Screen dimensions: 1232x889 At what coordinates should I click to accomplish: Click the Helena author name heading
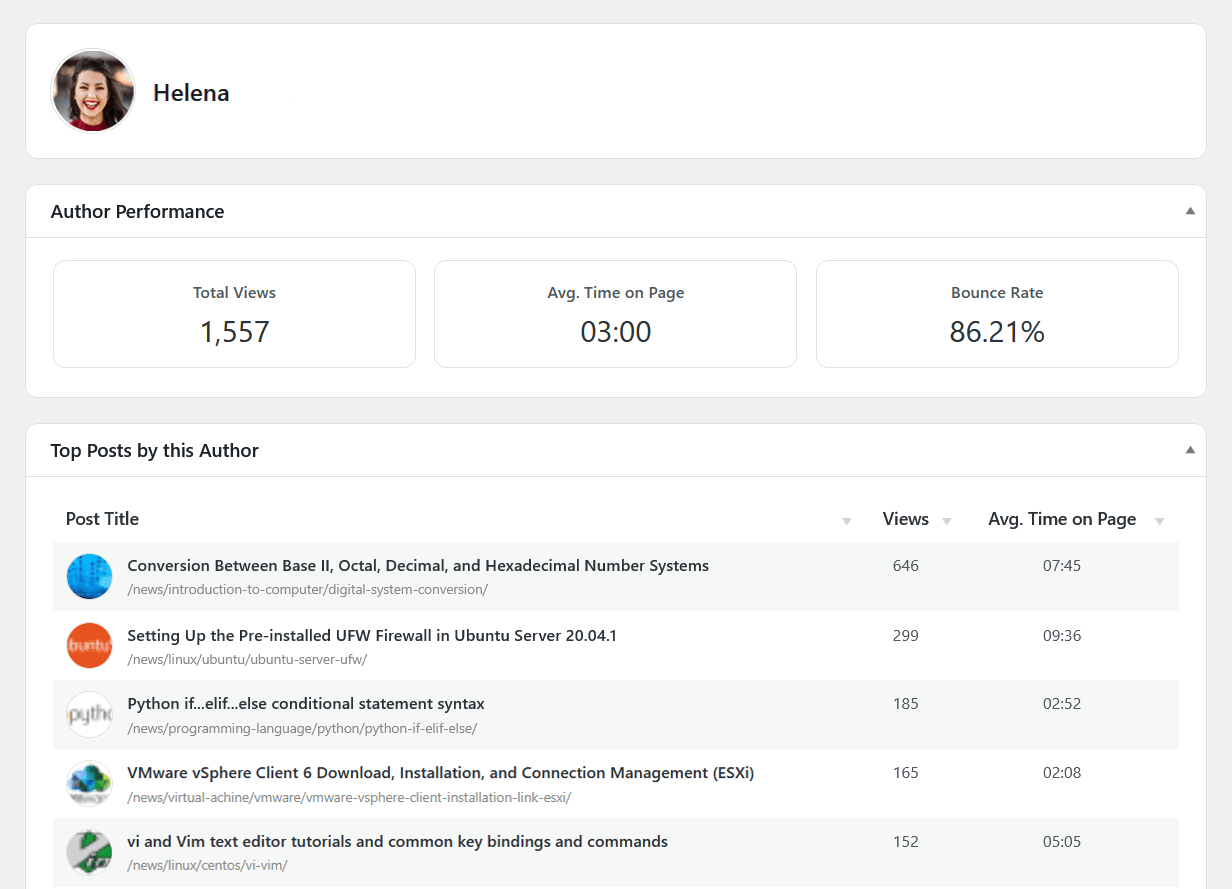coord(190,92)
